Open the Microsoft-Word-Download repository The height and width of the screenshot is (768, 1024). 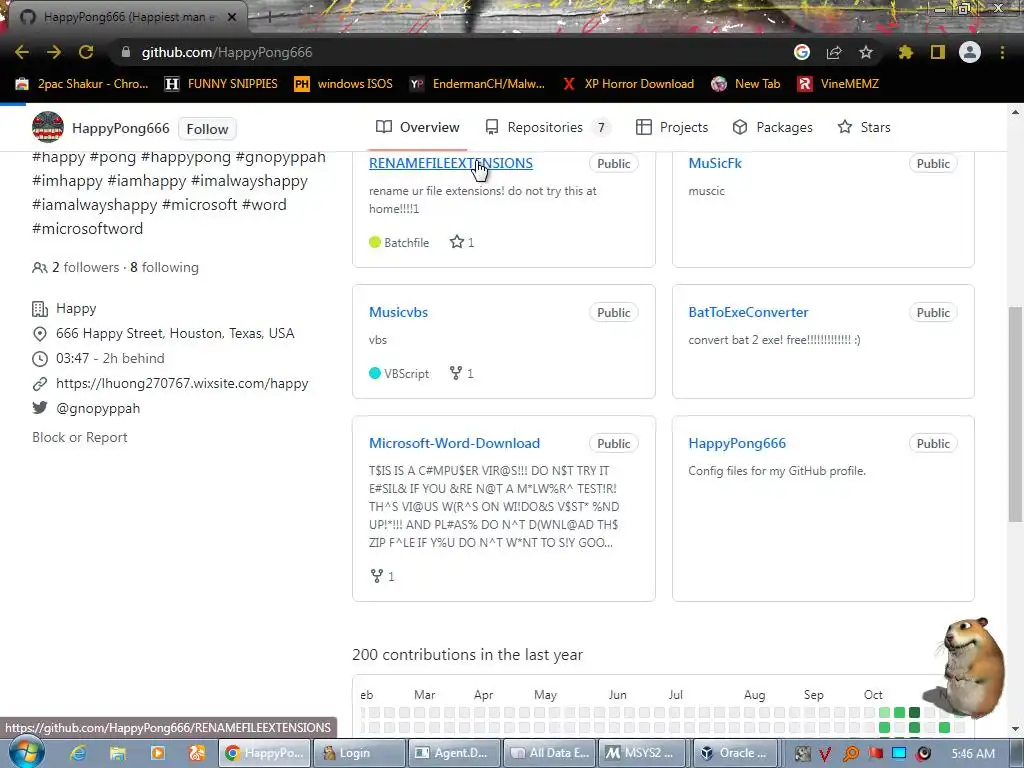tap(455, 443)
